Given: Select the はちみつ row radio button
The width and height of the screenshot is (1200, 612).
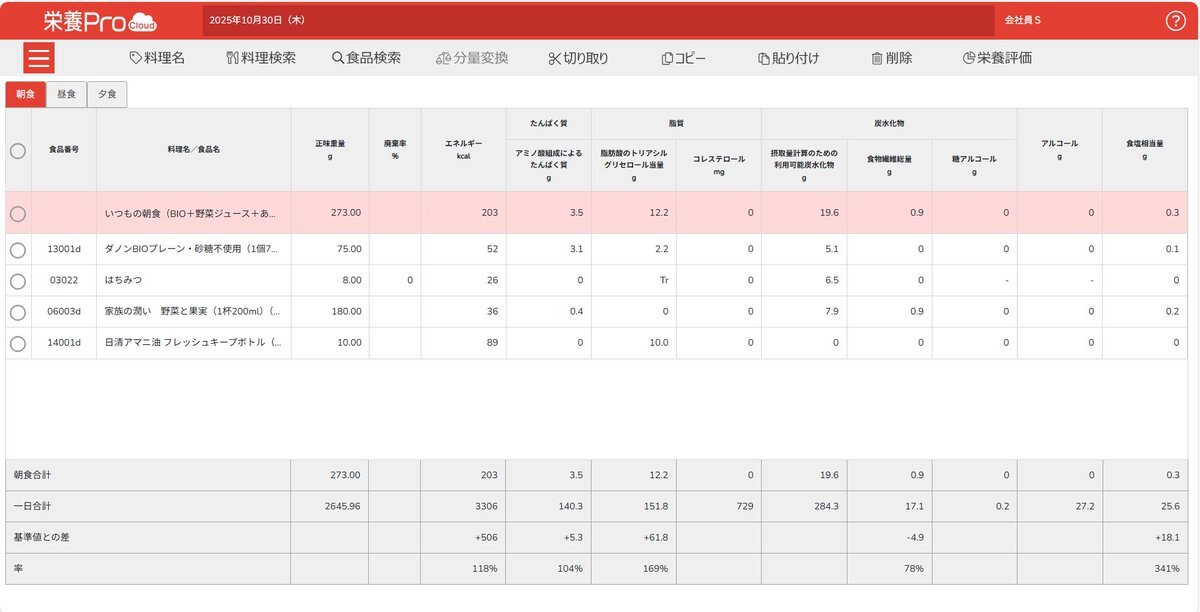Looking at the screenshot, I should coord(18,281).
